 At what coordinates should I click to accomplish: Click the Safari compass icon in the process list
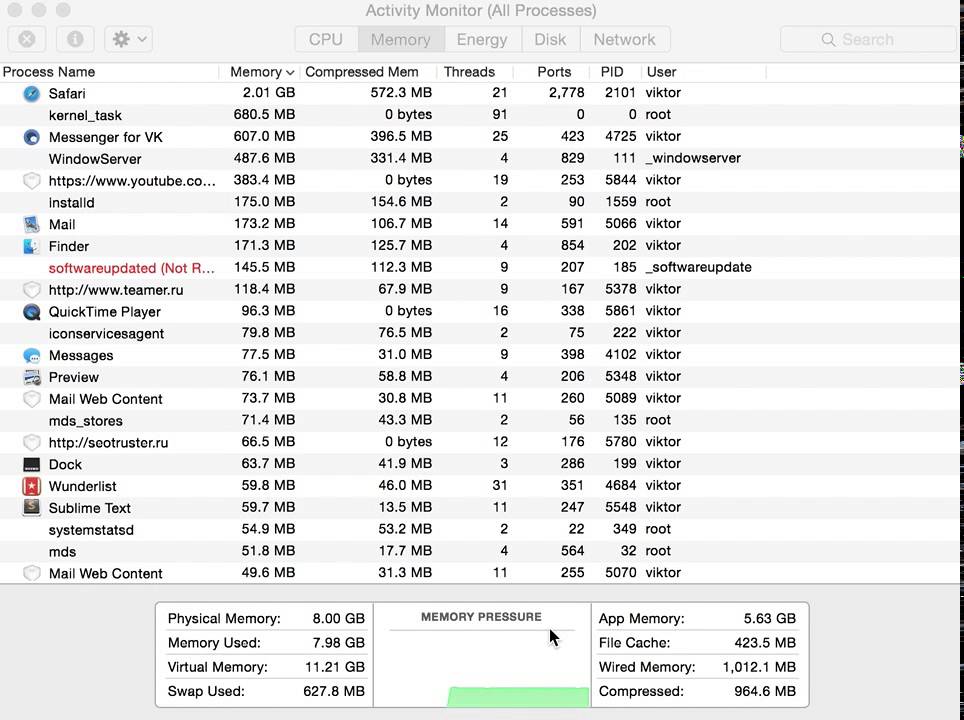coord(31,93)
